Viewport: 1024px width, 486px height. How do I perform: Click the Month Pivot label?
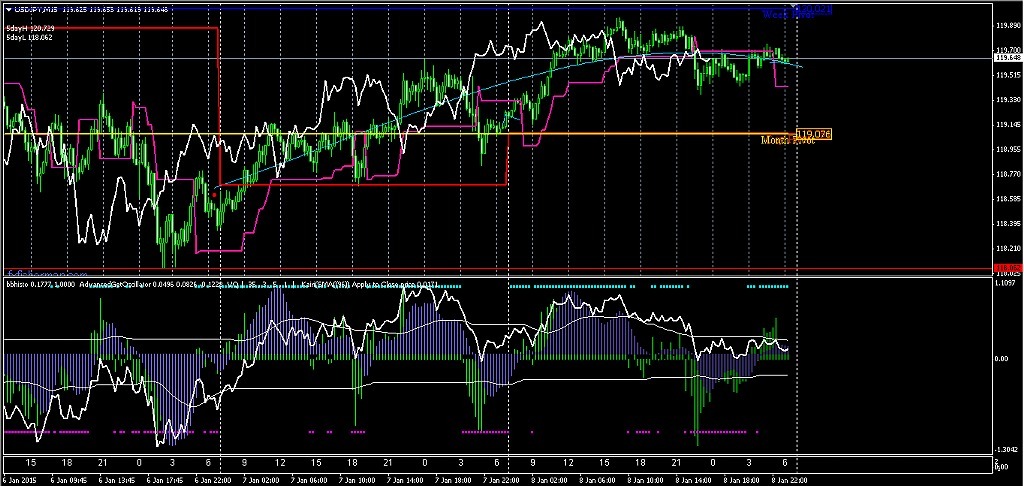[x=788, y=140]
